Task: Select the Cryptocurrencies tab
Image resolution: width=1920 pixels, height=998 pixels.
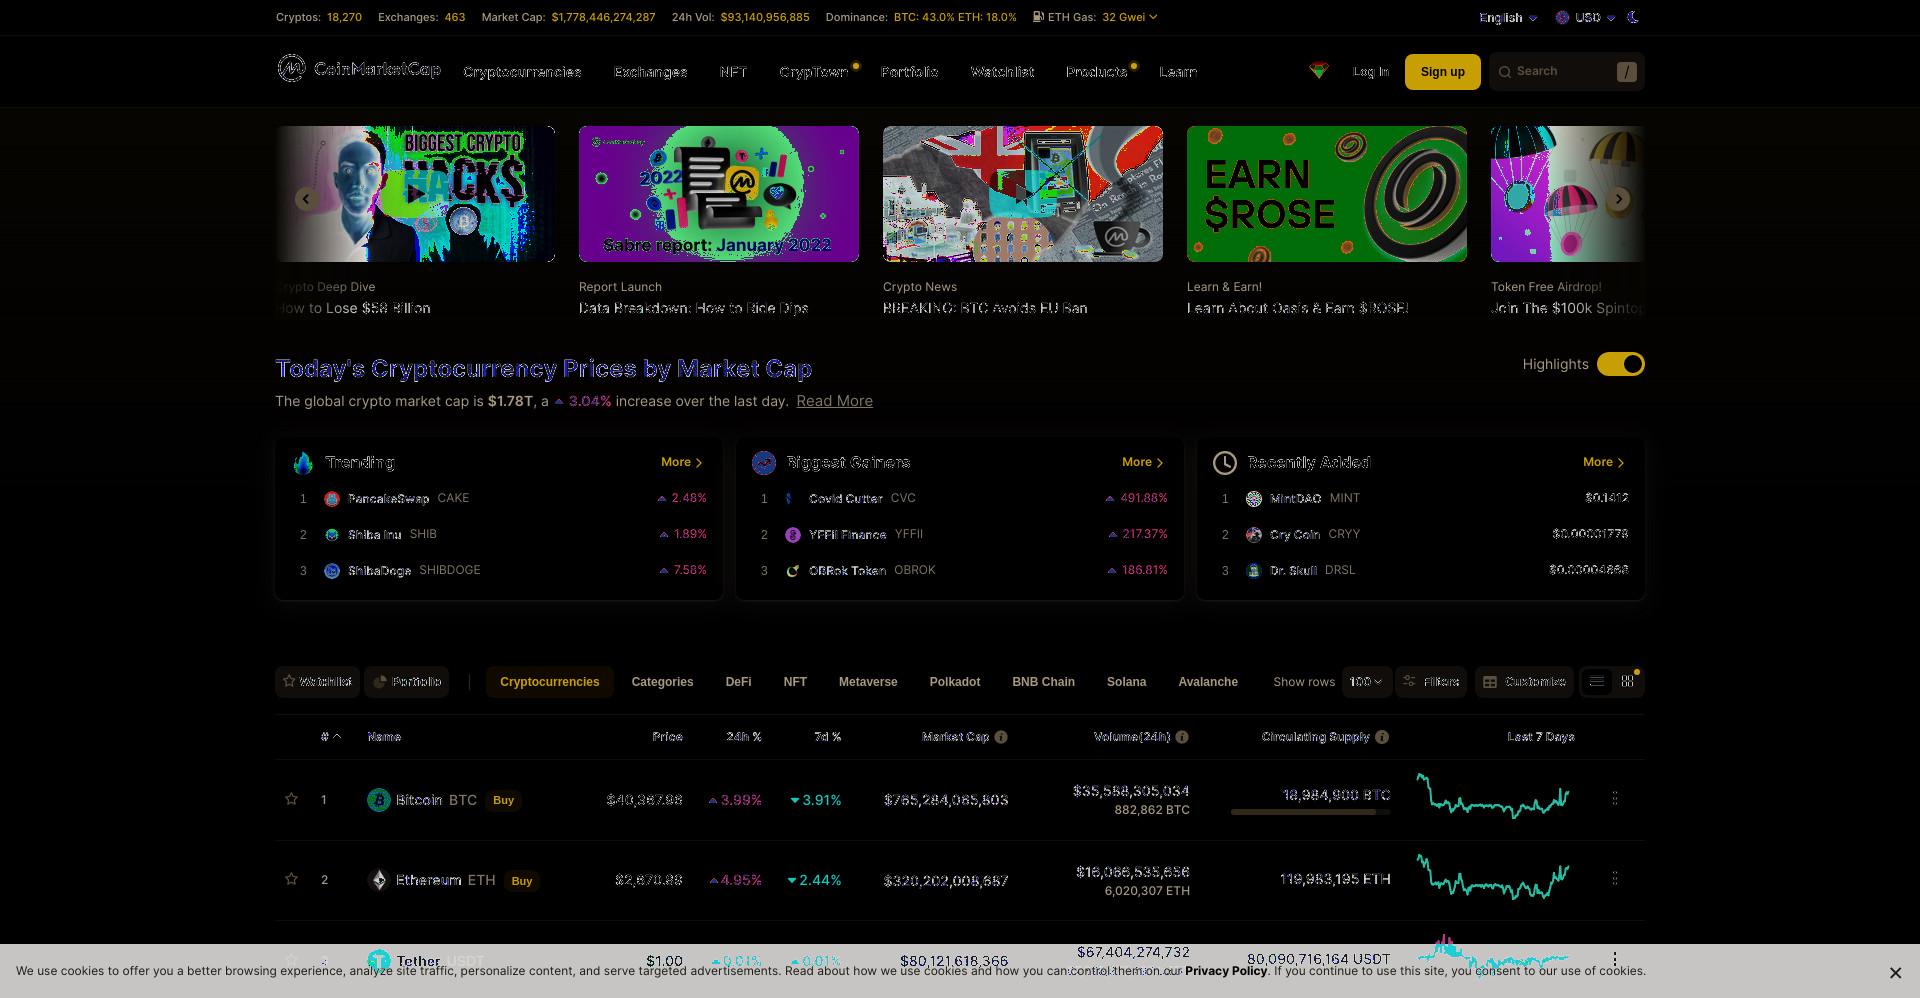Action: [549, 682]
